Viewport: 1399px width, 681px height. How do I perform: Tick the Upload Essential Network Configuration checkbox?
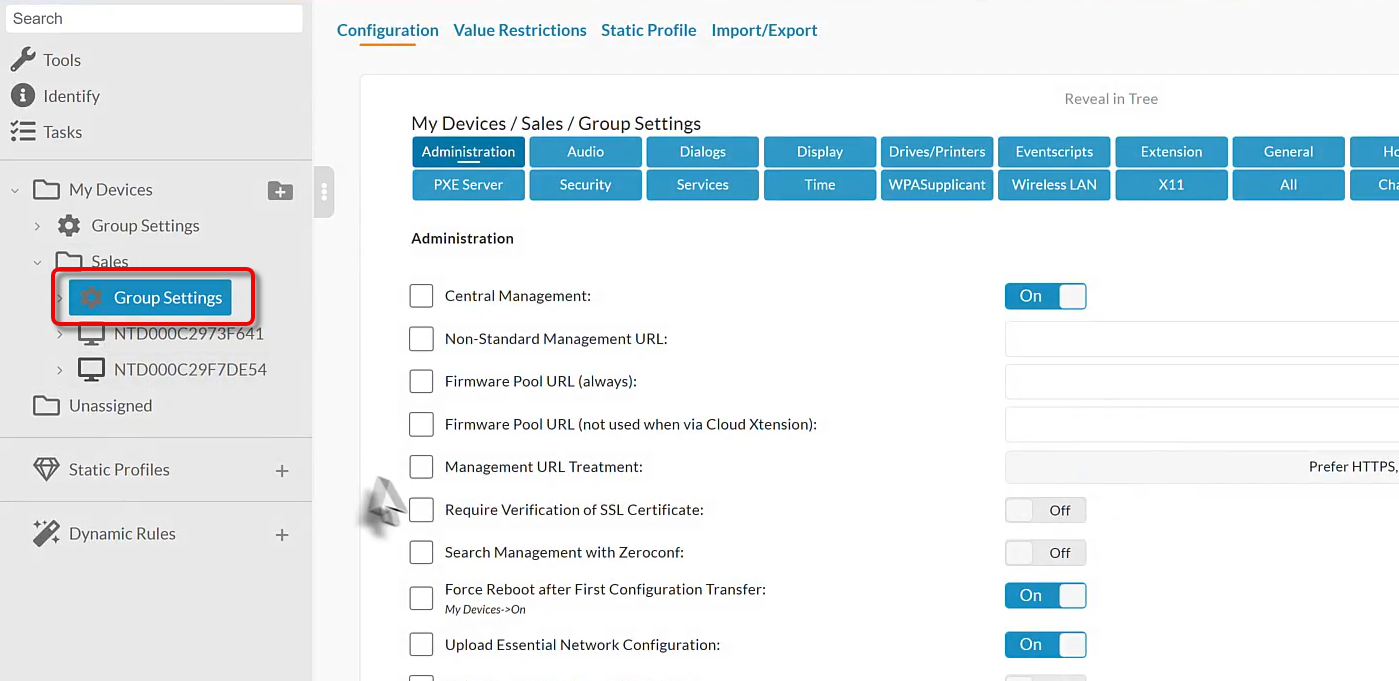tap(421, 645)
